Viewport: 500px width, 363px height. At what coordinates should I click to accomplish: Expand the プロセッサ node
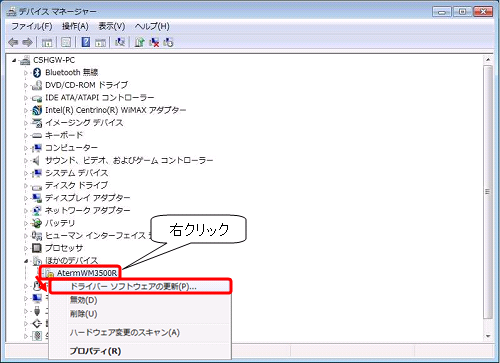[26, 248]
